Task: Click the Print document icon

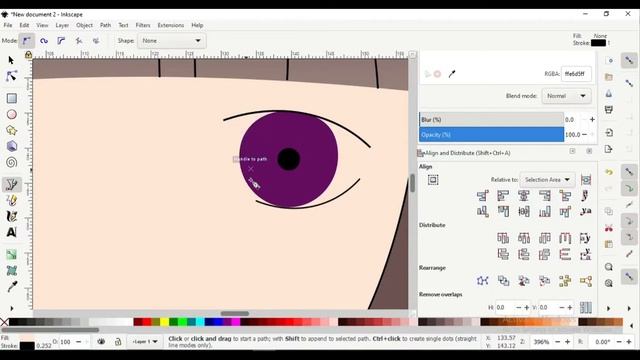Action: coord(609,109)
